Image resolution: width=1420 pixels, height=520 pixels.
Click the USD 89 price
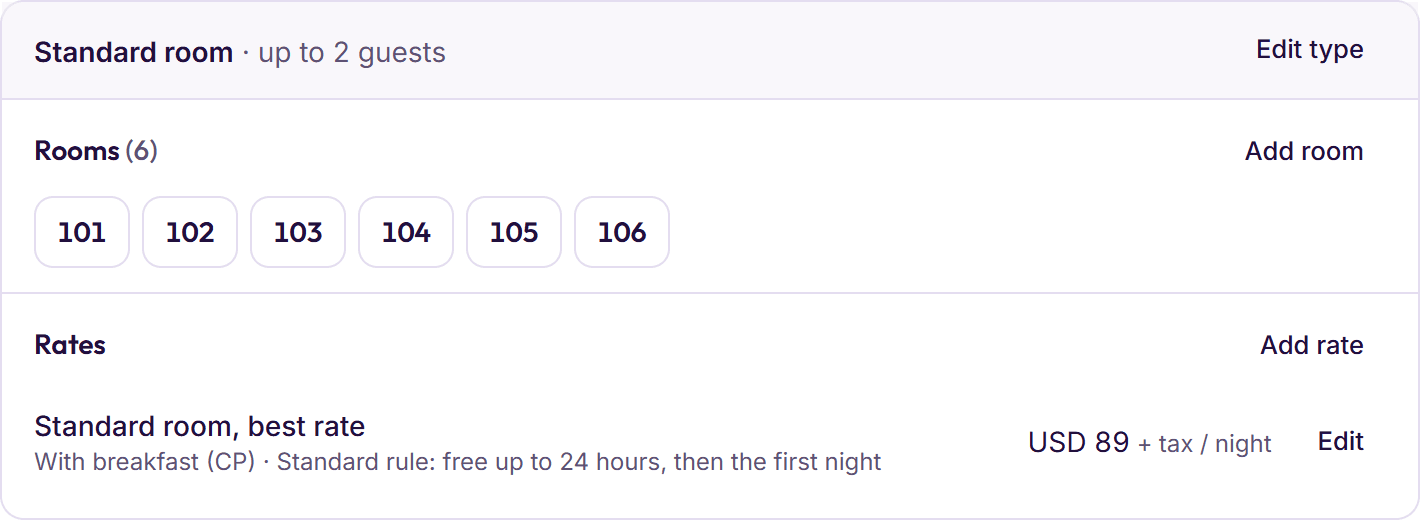tap(1079, 442)
